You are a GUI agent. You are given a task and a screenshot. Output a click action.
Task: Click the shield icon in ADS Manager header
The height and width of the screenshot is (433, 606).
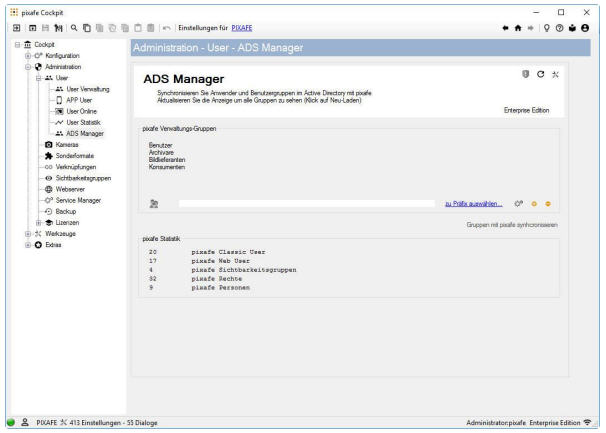tap(523, 77)
